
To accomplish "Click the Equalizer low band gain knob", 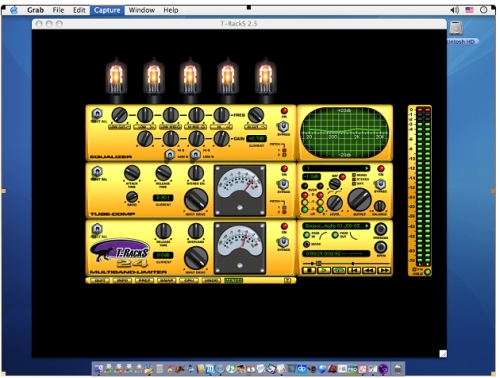I will 145,139.
